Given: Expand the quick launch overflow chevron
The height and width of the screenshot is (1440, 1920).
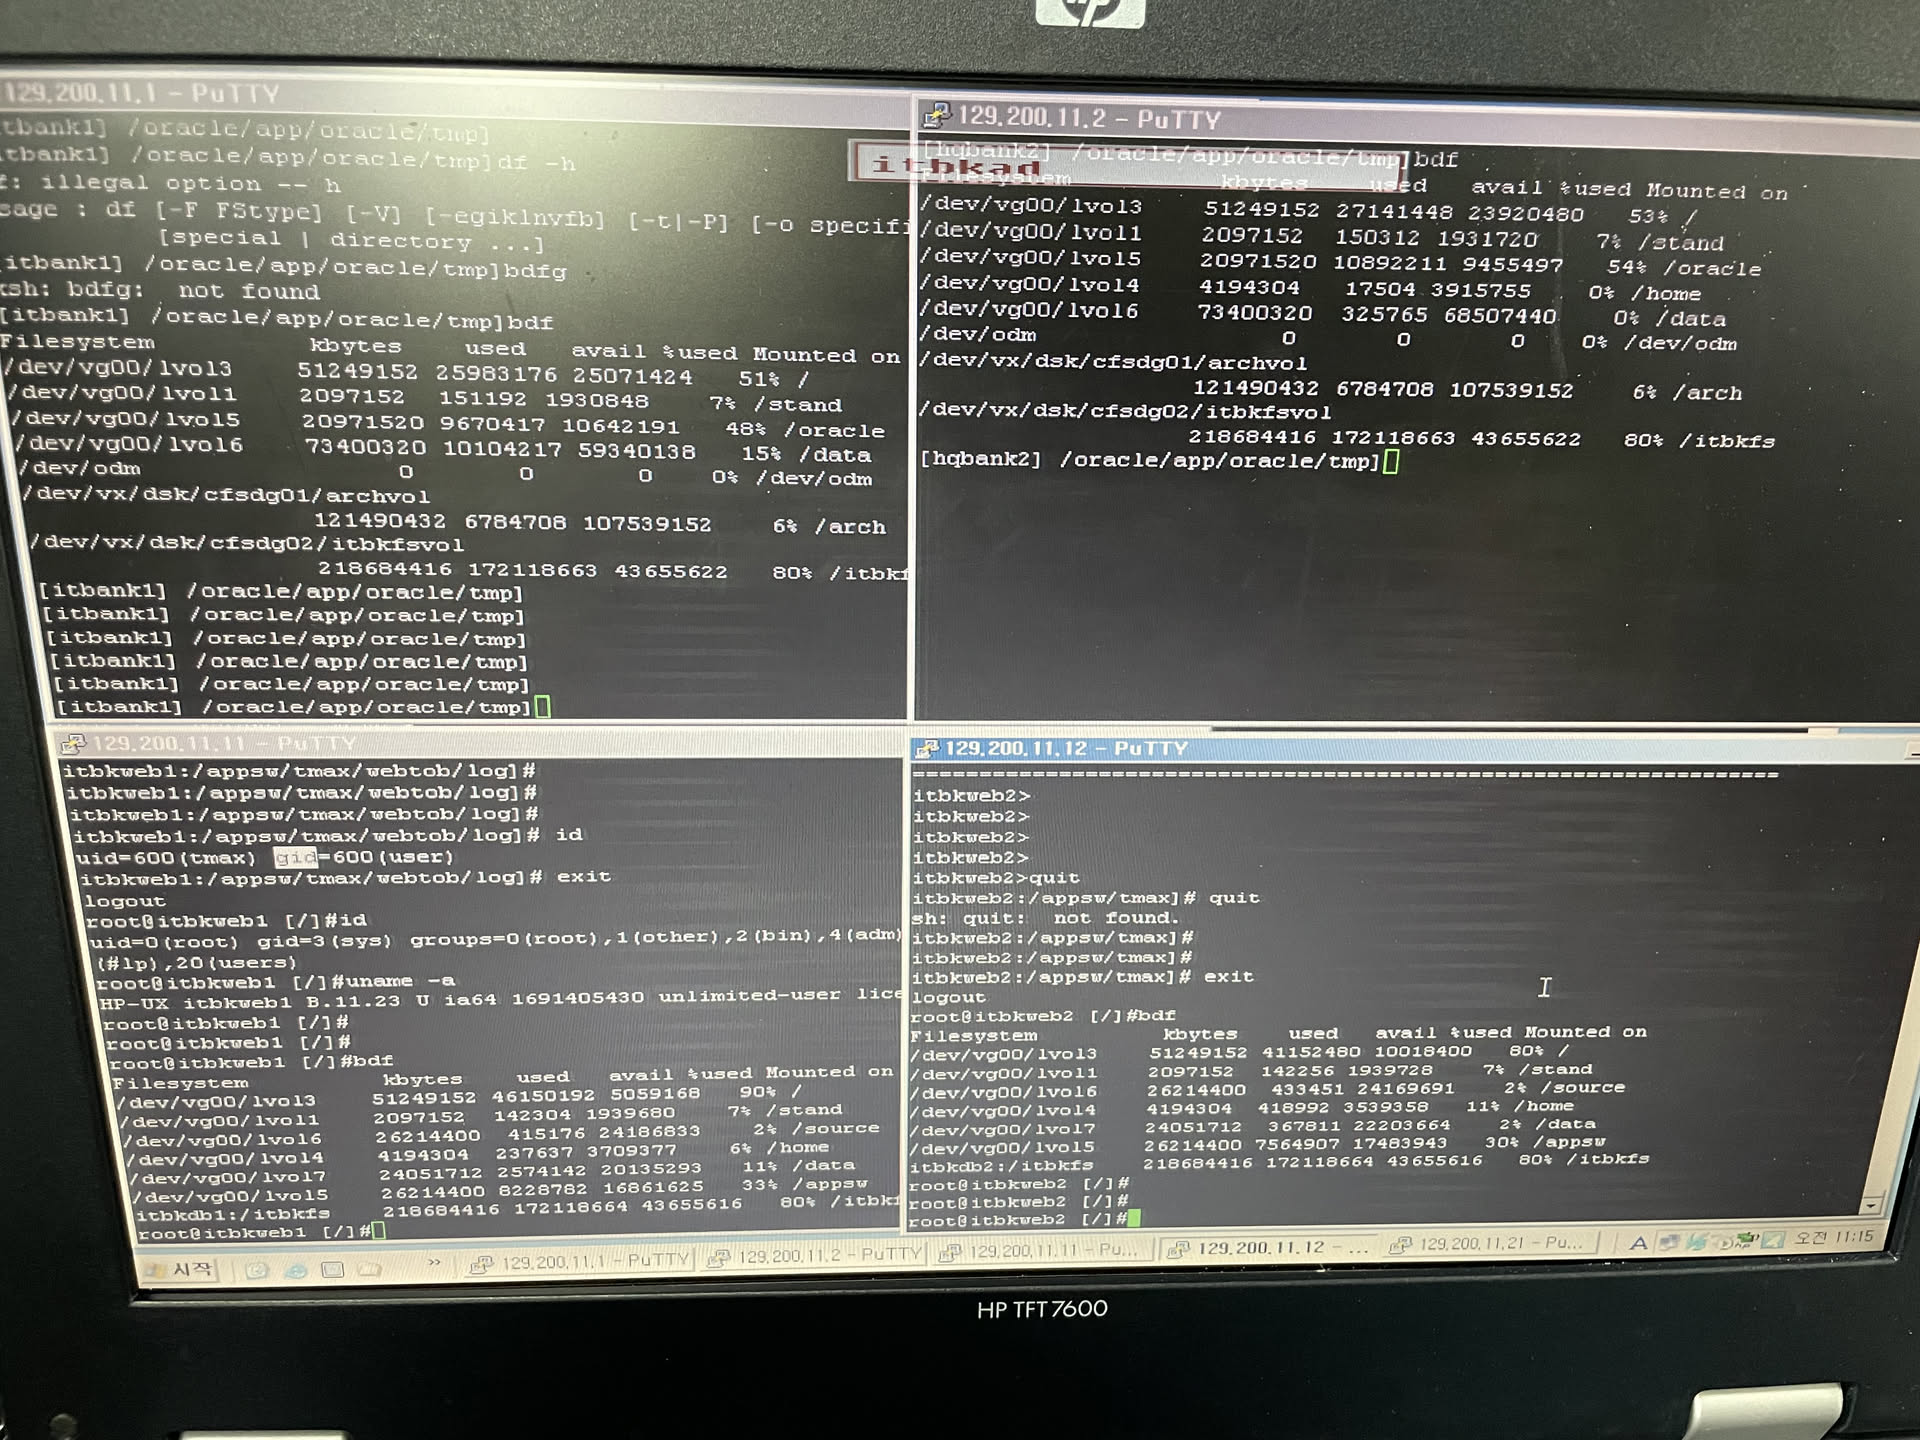Looking at the screenshot, I should (434, 1263).
